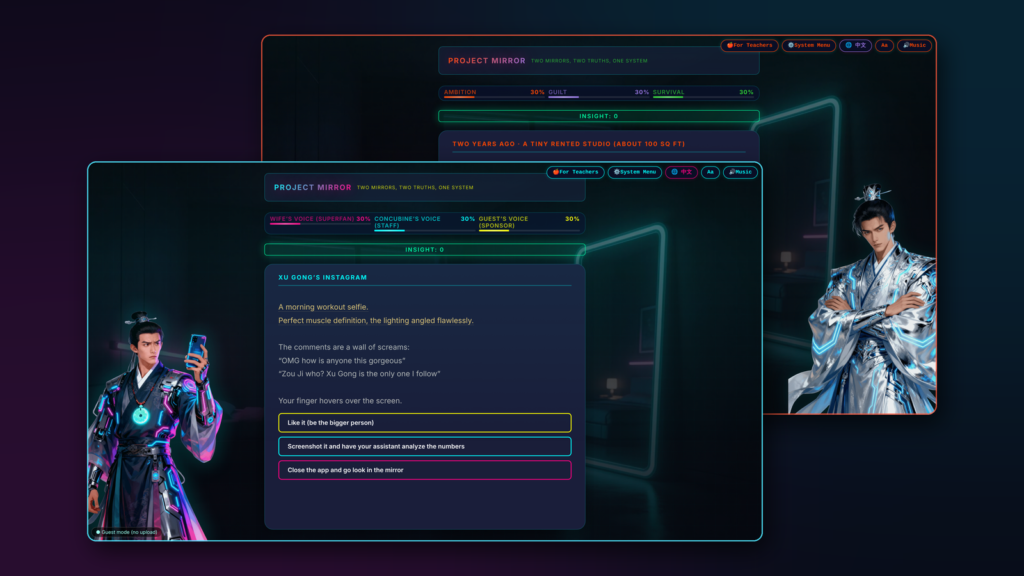Click the Aa font button in back window
This screenshot has width=1024, height=576.
[x=884, y=46]
